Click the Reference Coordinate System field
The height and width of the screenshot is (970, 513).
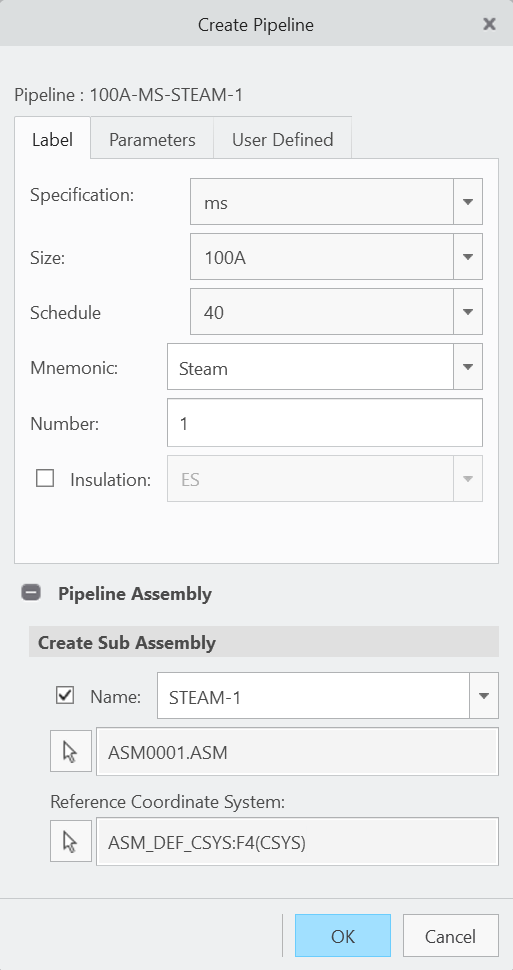click(297, 842)
